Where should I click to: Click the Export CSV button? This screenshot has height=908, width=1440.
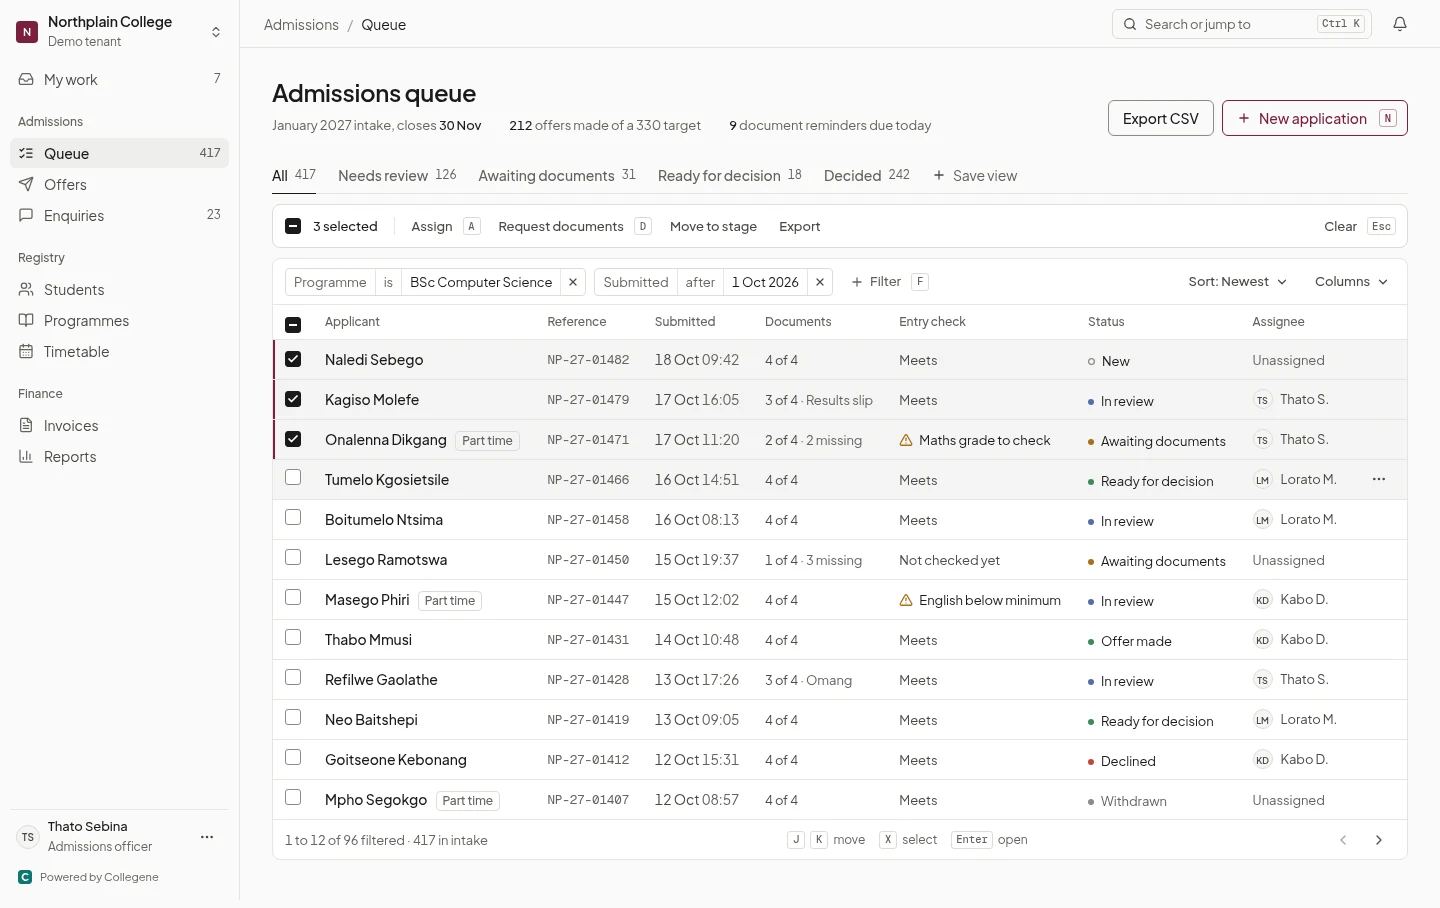pos(1161,118)
